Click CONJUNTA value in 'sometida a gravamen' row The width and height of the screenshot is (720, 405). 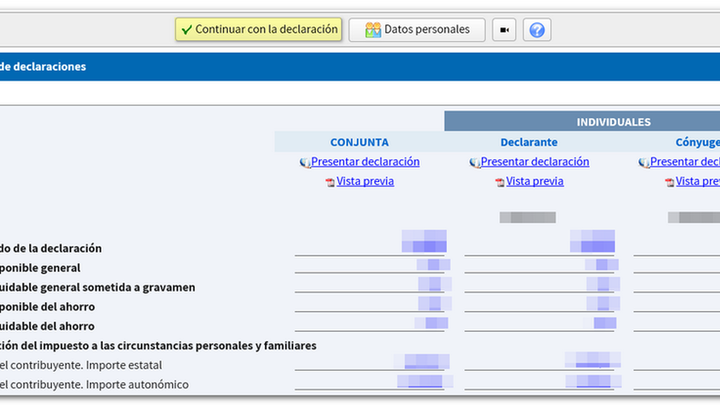click(434, 284)
